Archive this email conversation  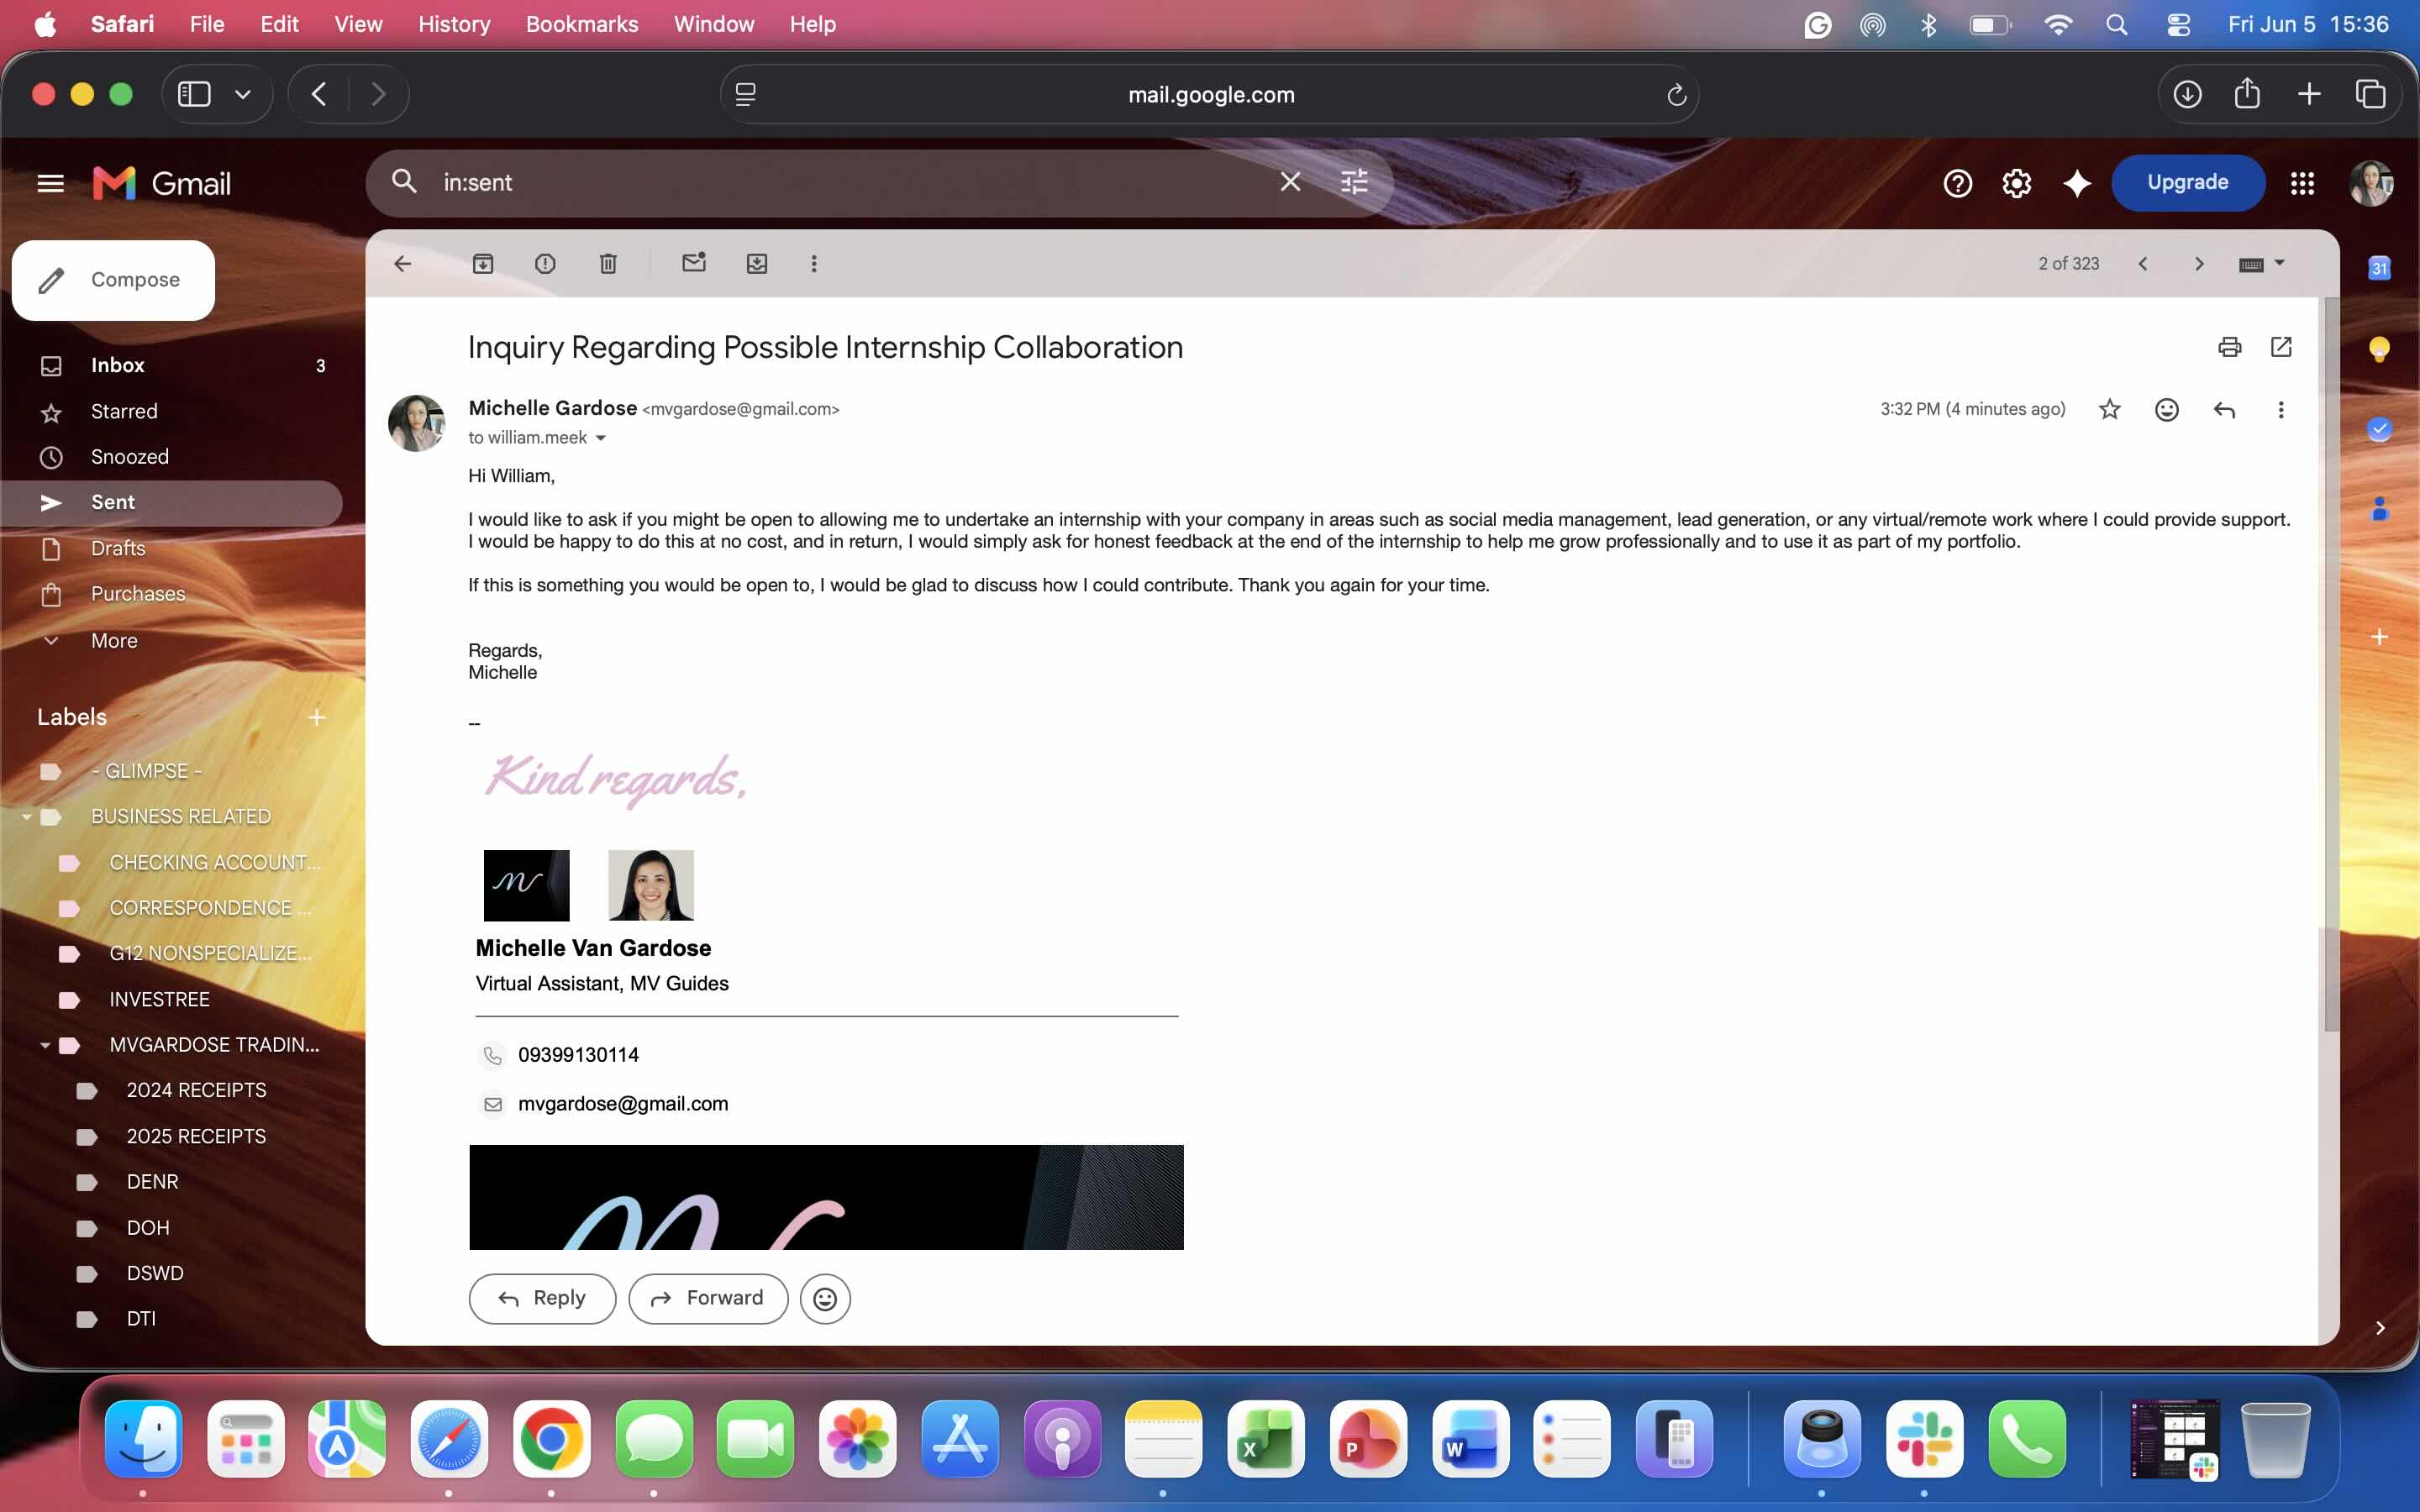click(483, 264)
